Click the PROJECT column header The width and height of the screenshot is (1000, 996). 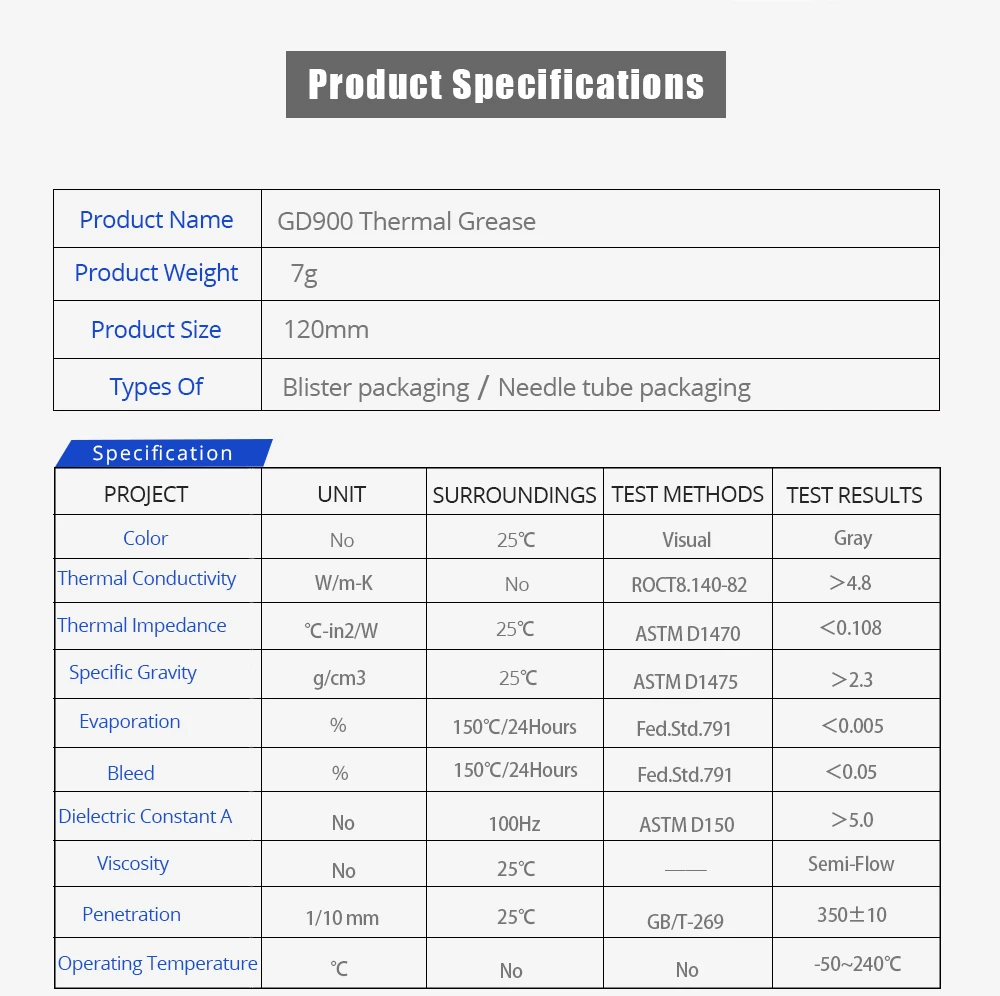[x=146, y=494]
